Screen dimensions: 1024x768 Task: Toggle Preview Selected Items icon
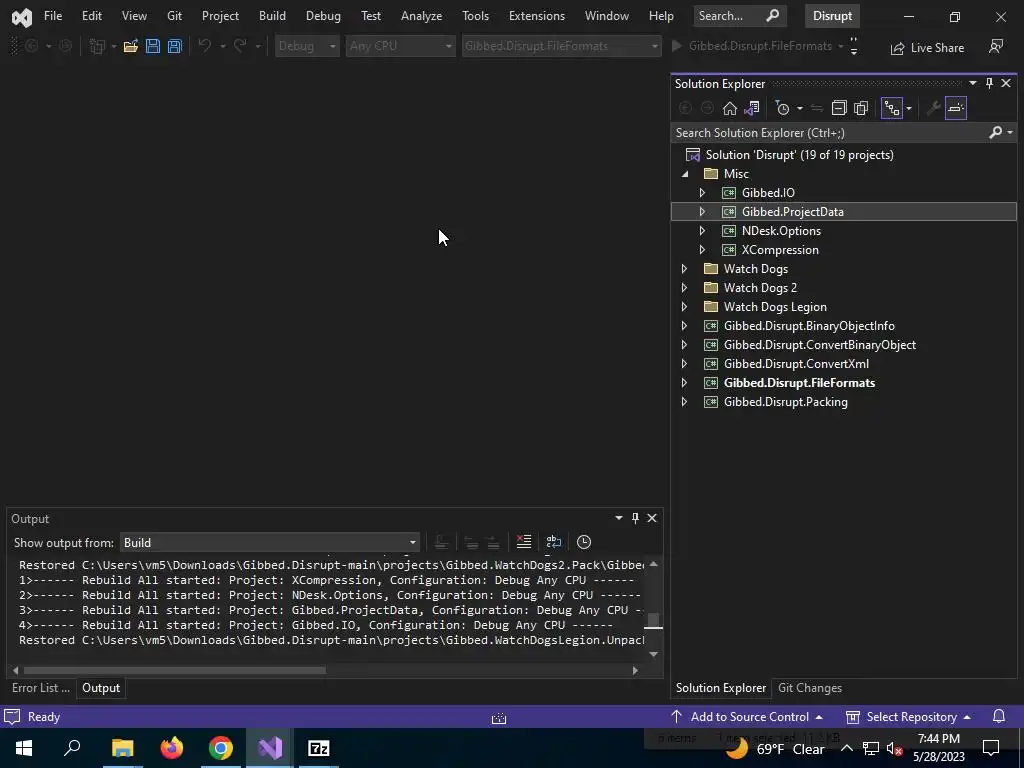(x=955, y=108)
